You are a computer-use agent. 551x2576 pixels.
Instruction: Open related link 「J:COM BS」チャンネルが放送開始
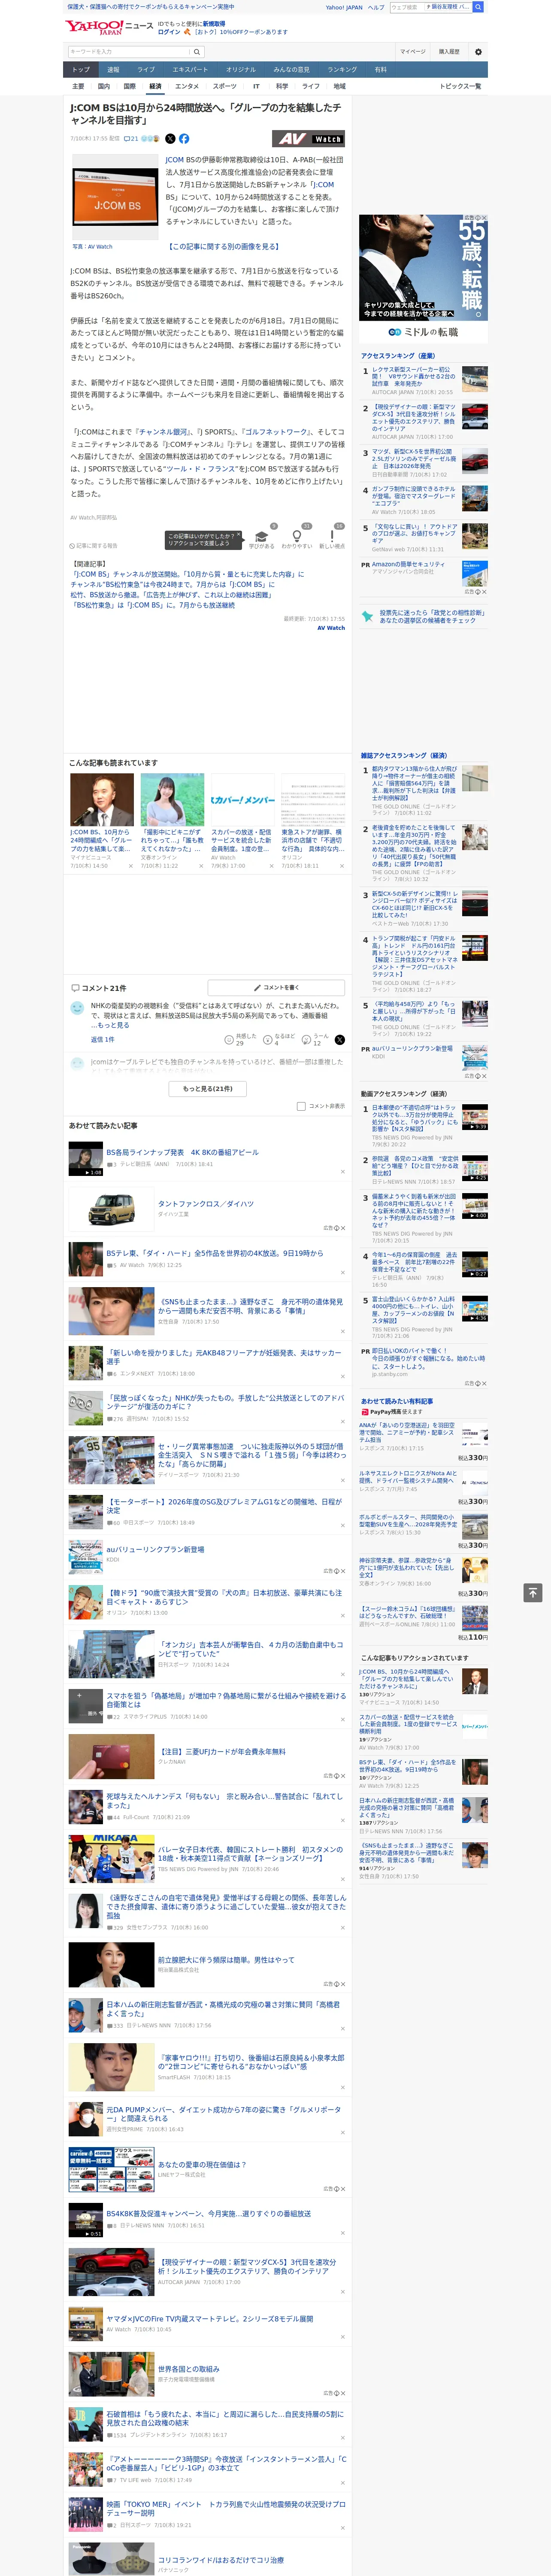(x=188, y=574)
